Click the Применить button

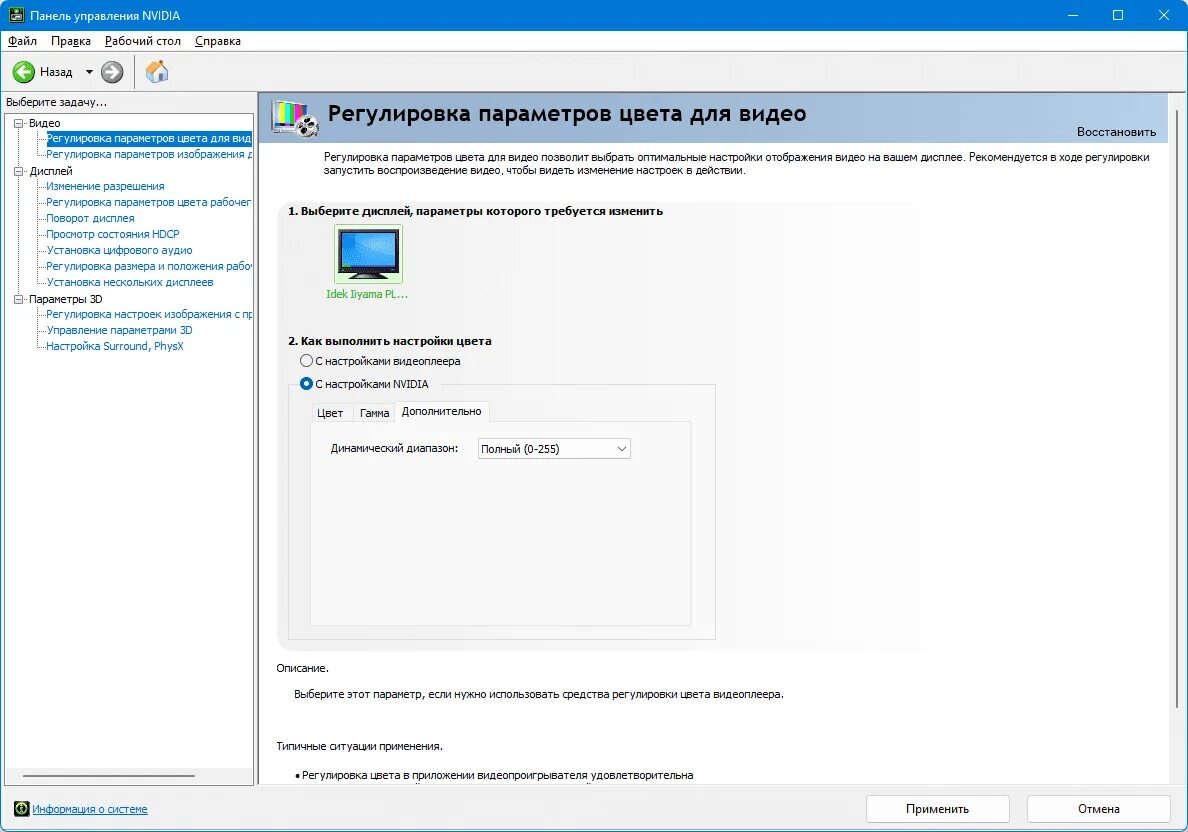[937, 809]
